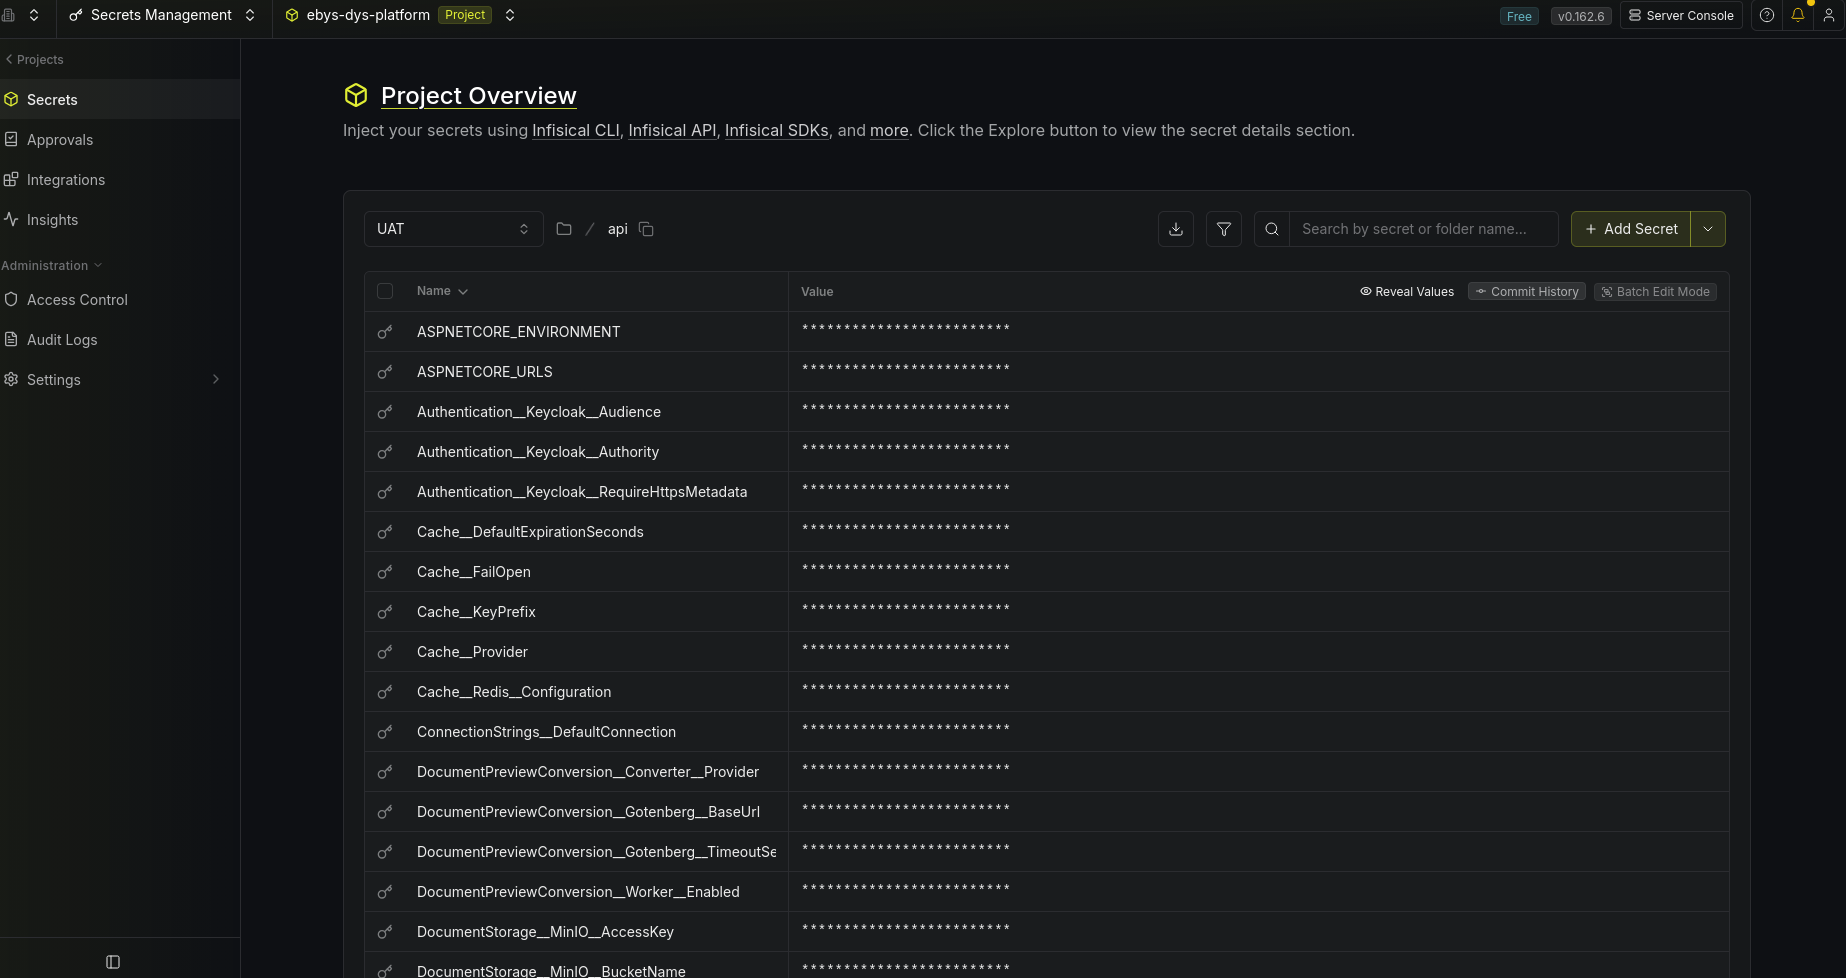The image size is (1846, 978).
Task: Select DocumentPreviewConversion__Gotenberg__TimeoutSe secret name
Action: (x=597, y=852)
